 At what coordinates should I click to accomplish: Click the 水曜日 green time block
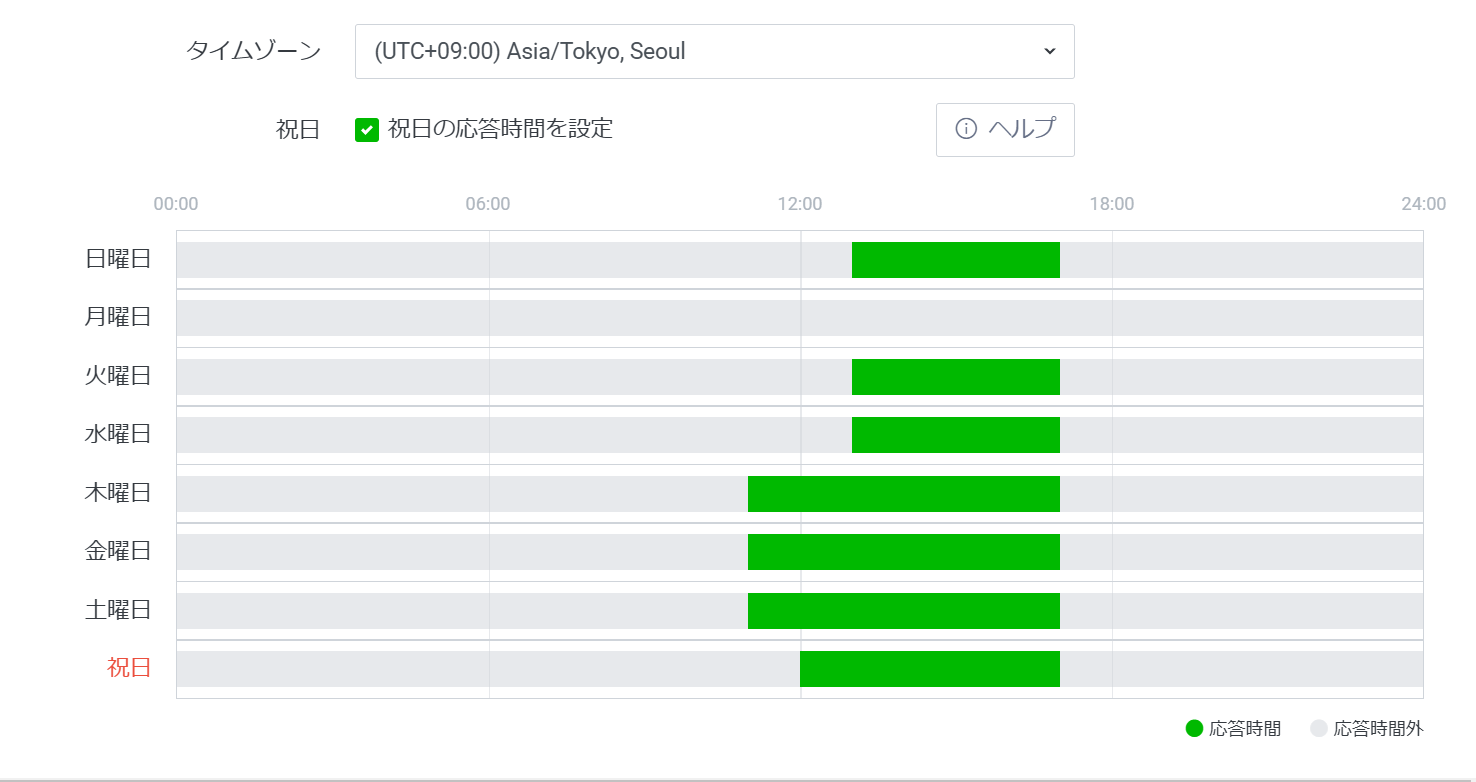coord(955,434)
